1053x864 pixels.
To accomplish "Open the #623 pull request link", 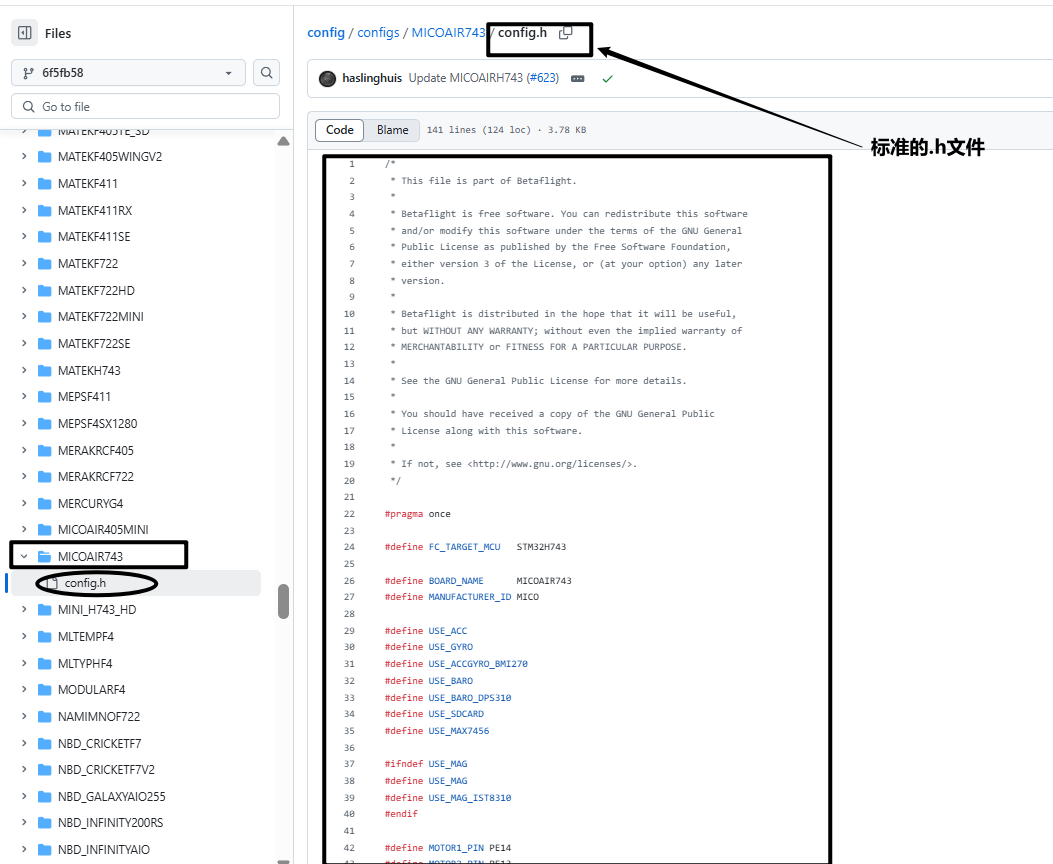I will point(543,78).
